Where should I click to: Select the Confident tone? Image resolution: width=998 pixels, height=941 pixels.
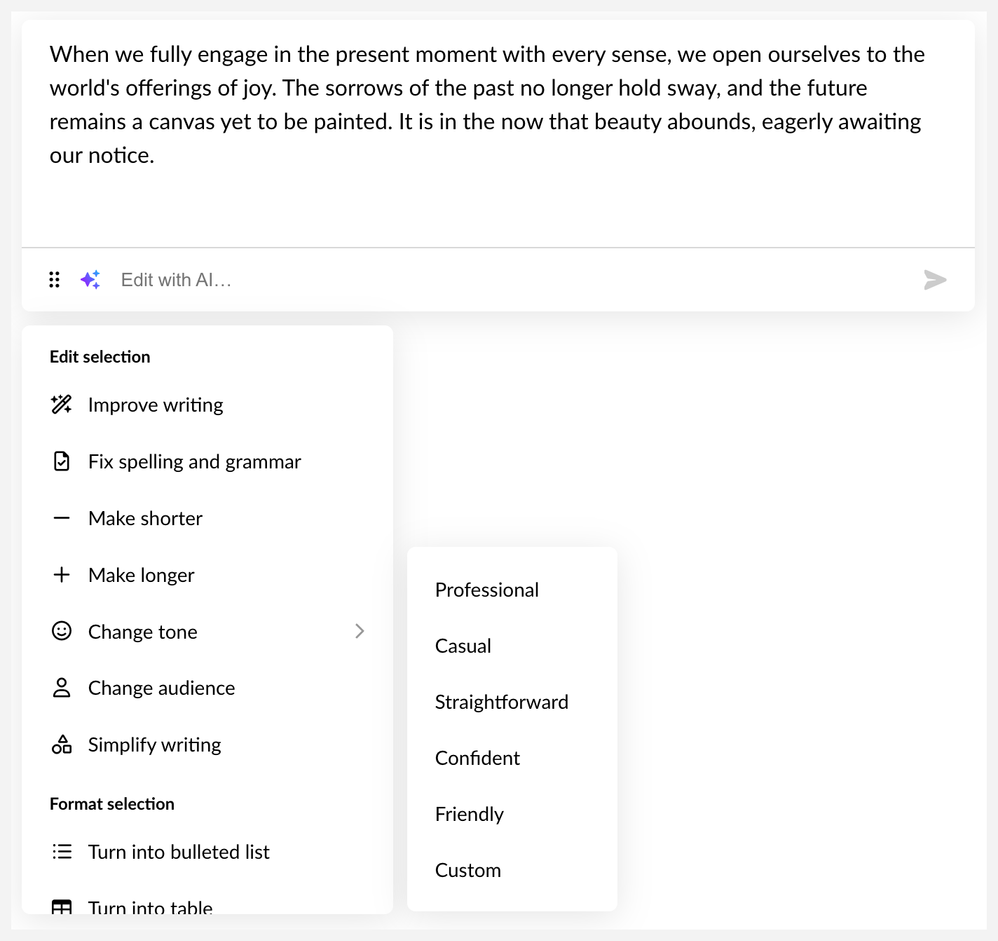pos(477,758)
